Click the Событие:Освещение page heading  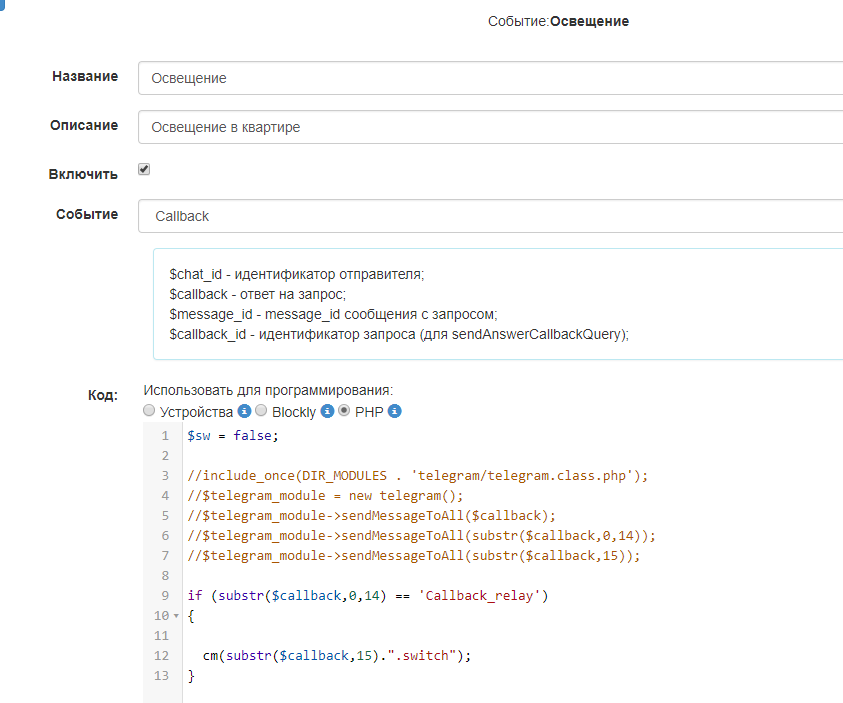[x=558, y=21]
